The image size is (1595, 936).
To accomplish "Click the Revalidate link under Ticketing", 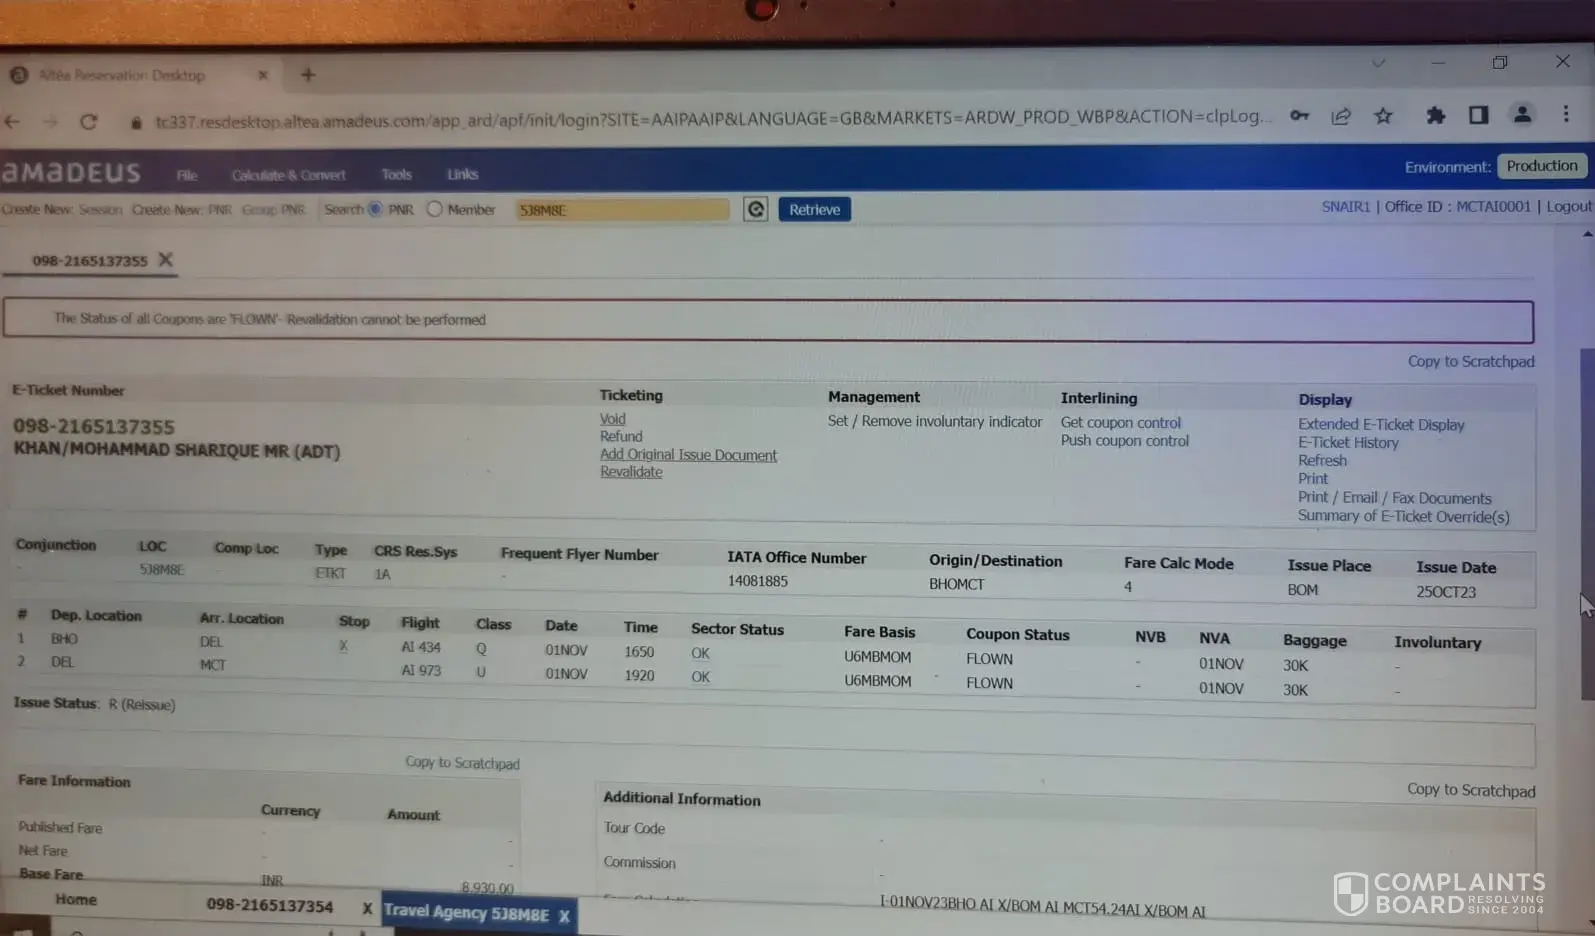I will point(631,472).
